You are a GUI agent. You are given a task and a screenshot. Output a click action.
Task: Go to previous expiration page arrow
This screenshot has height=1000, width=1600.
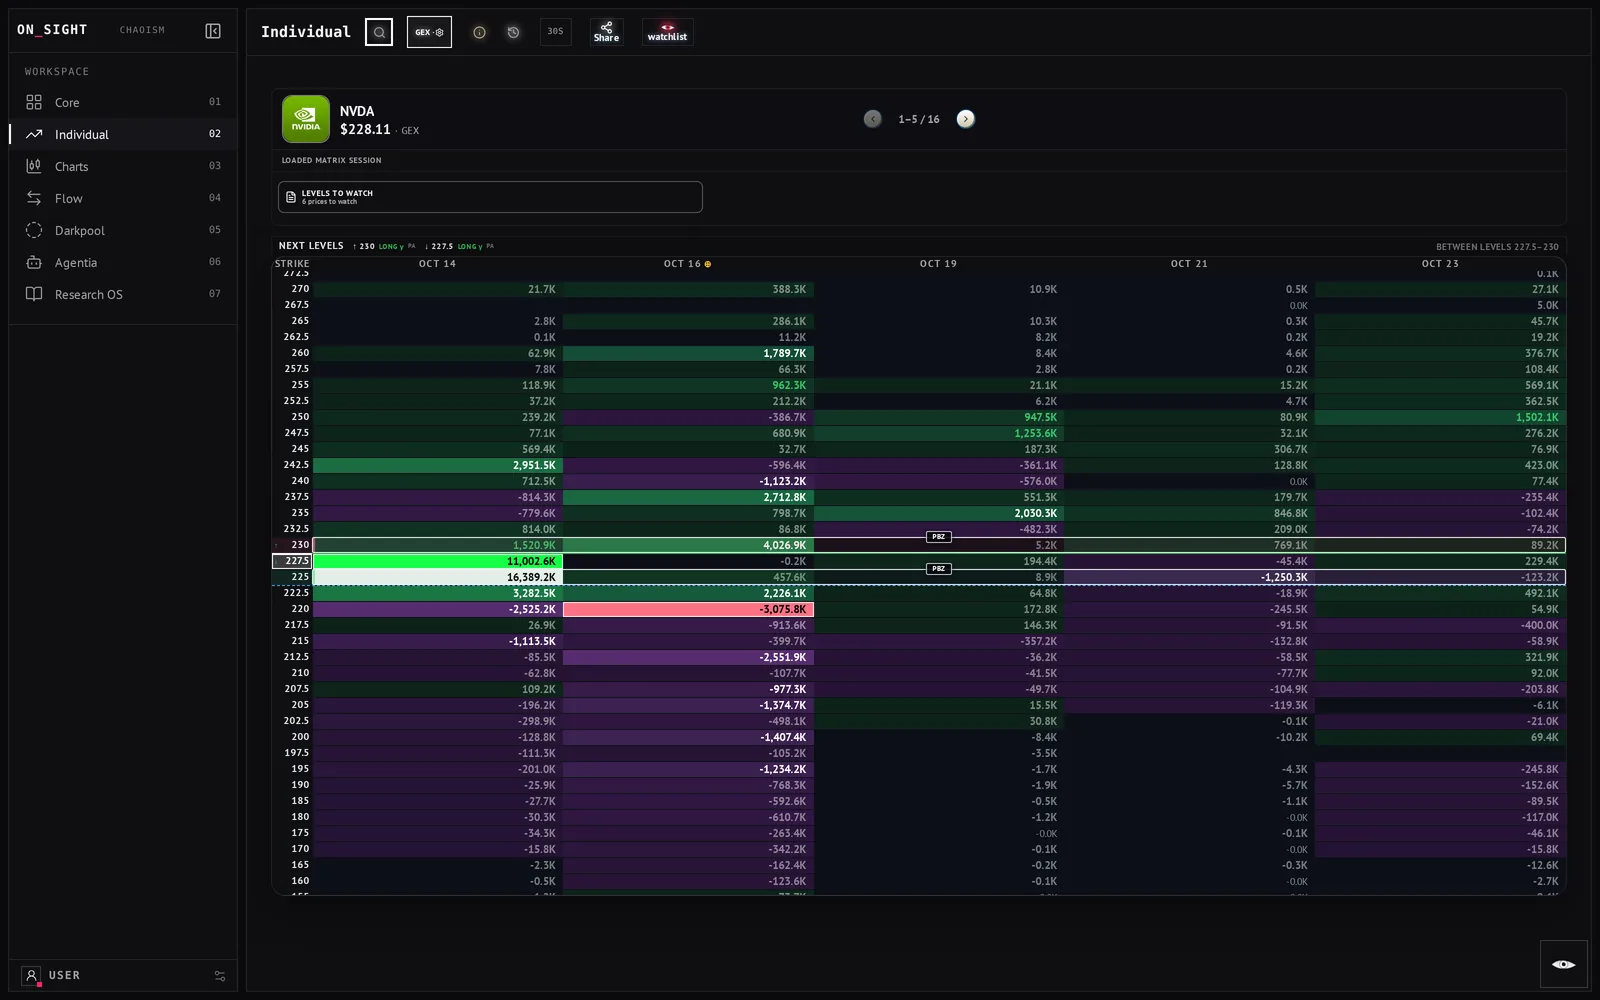873,119
